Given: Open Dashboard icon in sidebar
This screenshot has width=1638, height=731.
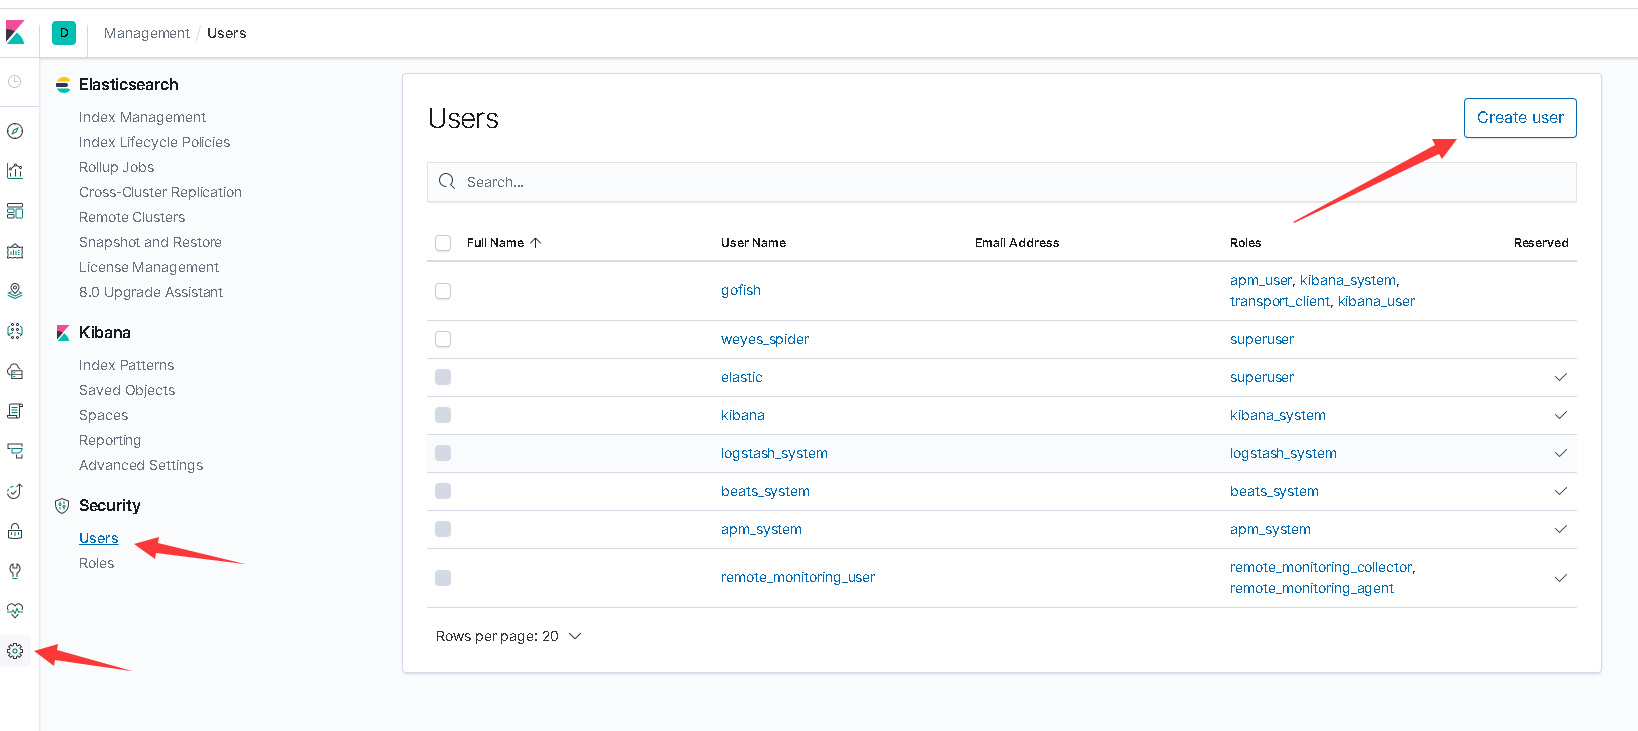Looking at the screenshot, I should [15, 211].
